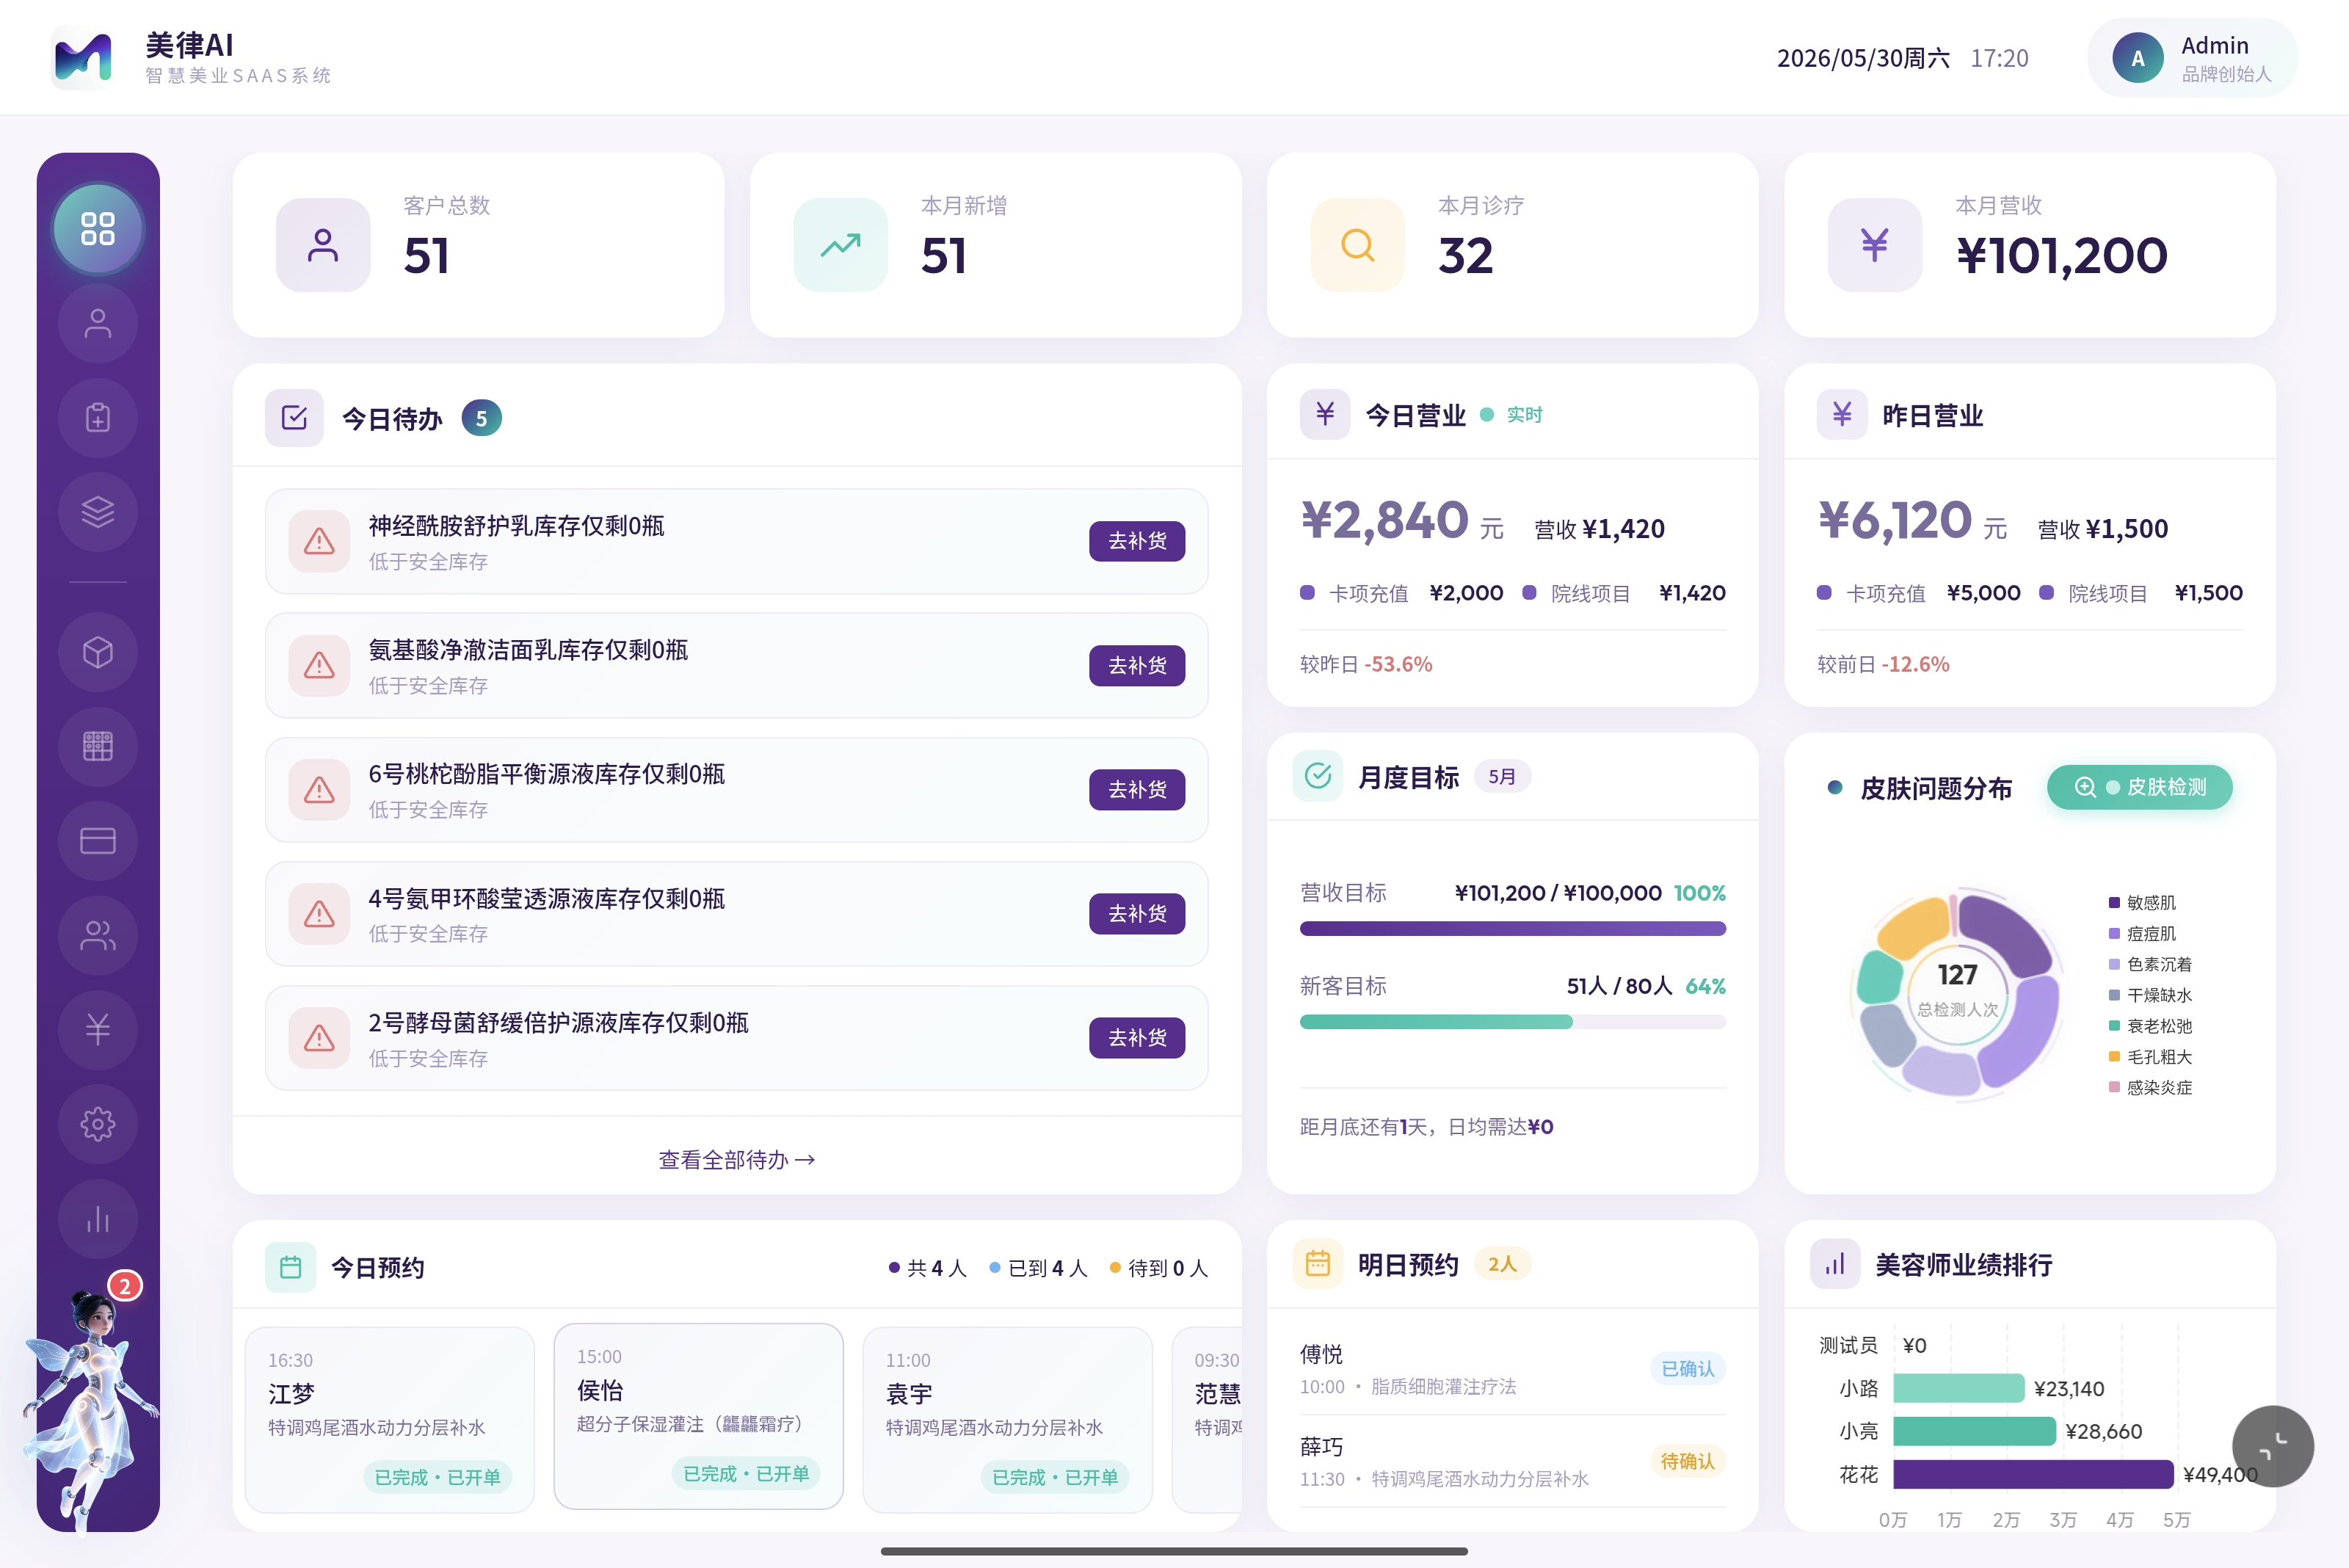Open the customer person icon in sidebar
The image size is (2349, 1568).
[x=98, y=324]
